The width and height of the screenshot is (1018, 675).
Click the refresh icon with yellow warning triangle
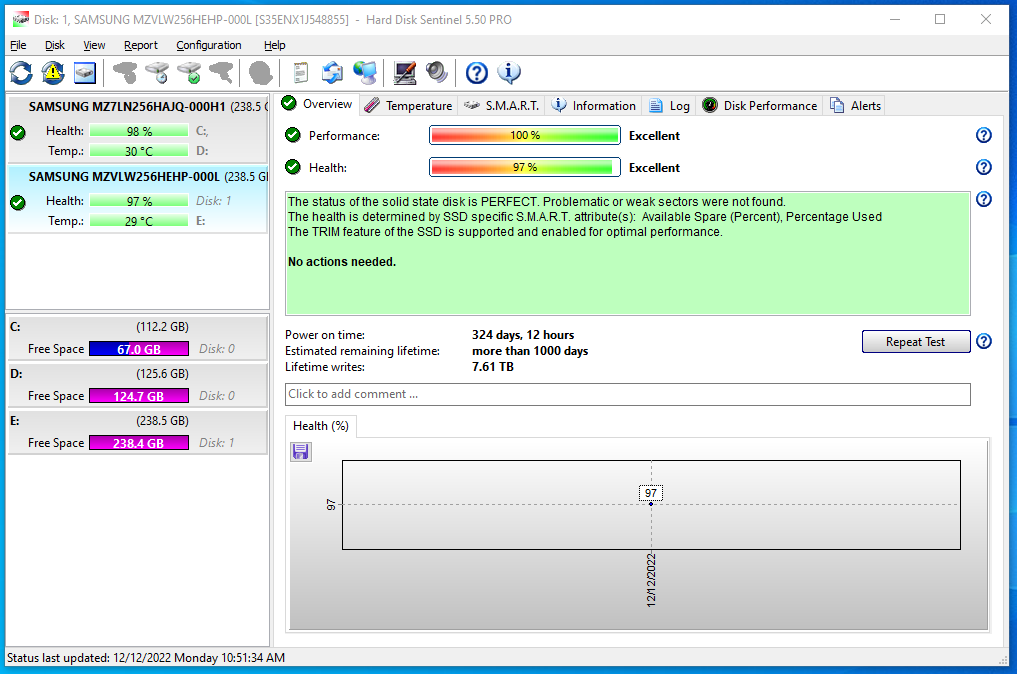53,73
